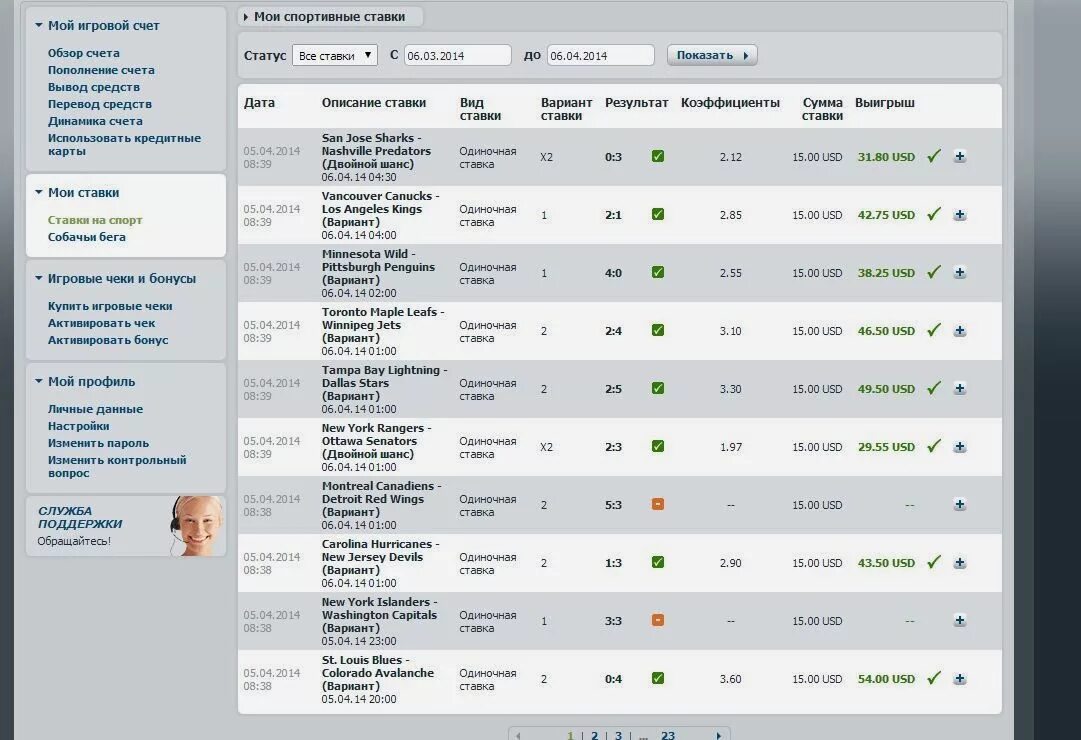Click the 'Коэффициенты' column header
Image resolution: width=1081 pixels, height=740 pixels.
(730, 103)
